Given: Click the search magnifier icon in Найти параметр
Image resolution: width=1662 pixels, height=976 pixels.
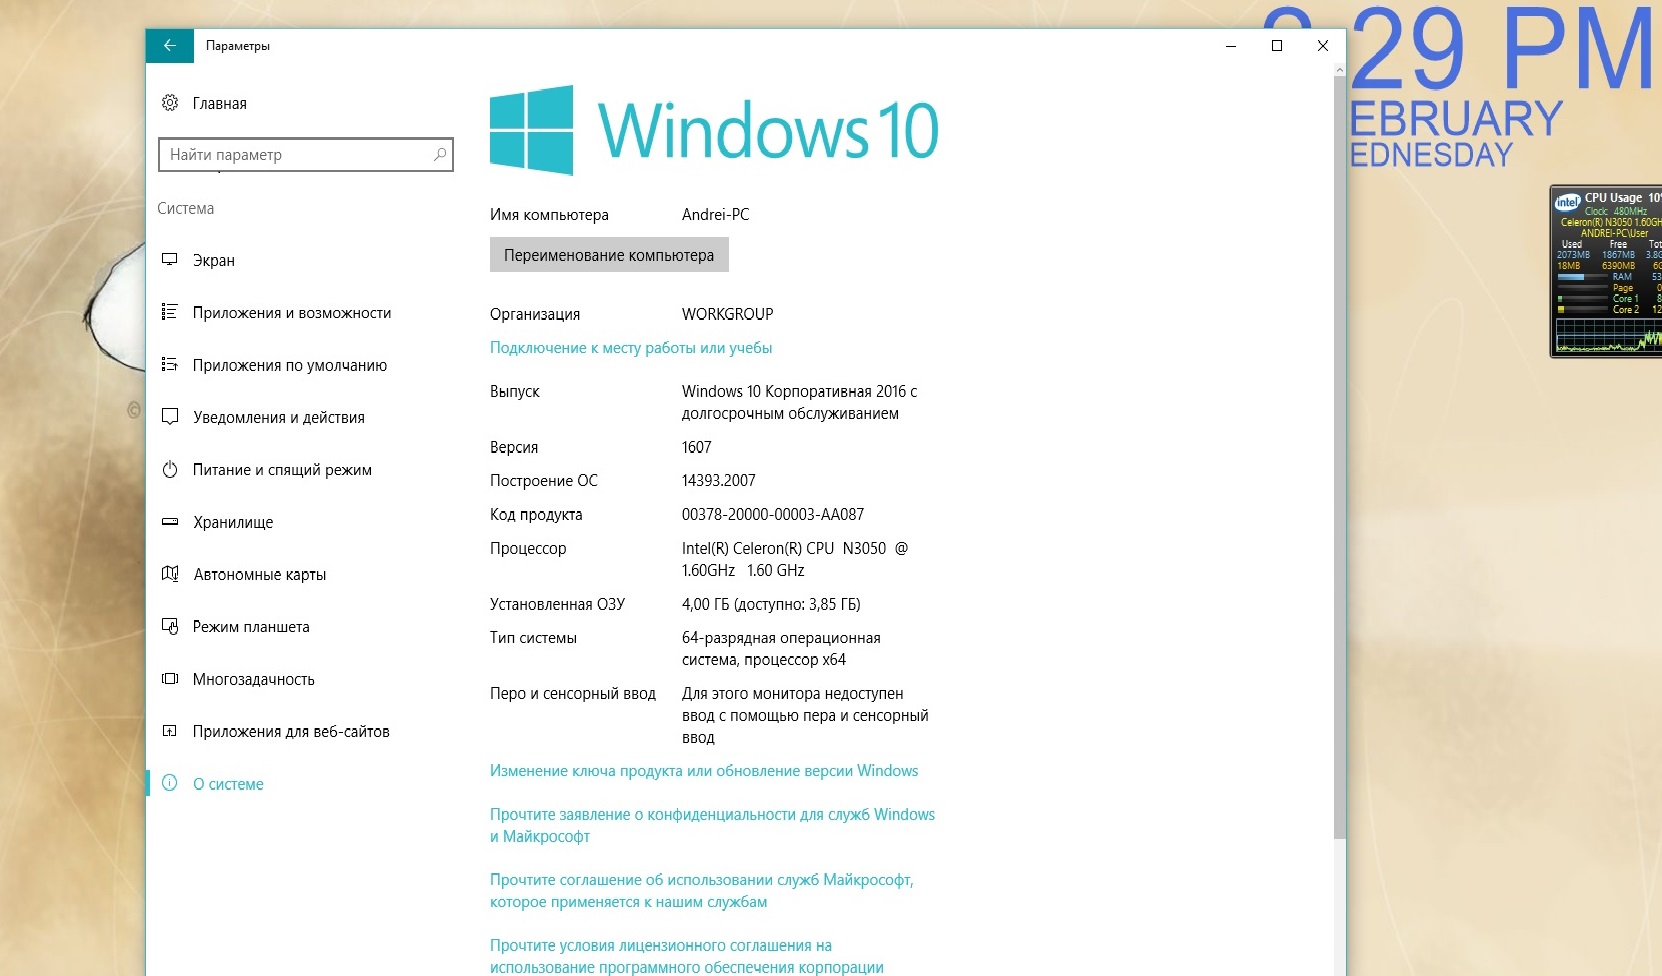Looking at the screenshot, I should pyautogui.click(x=440, y=155).
